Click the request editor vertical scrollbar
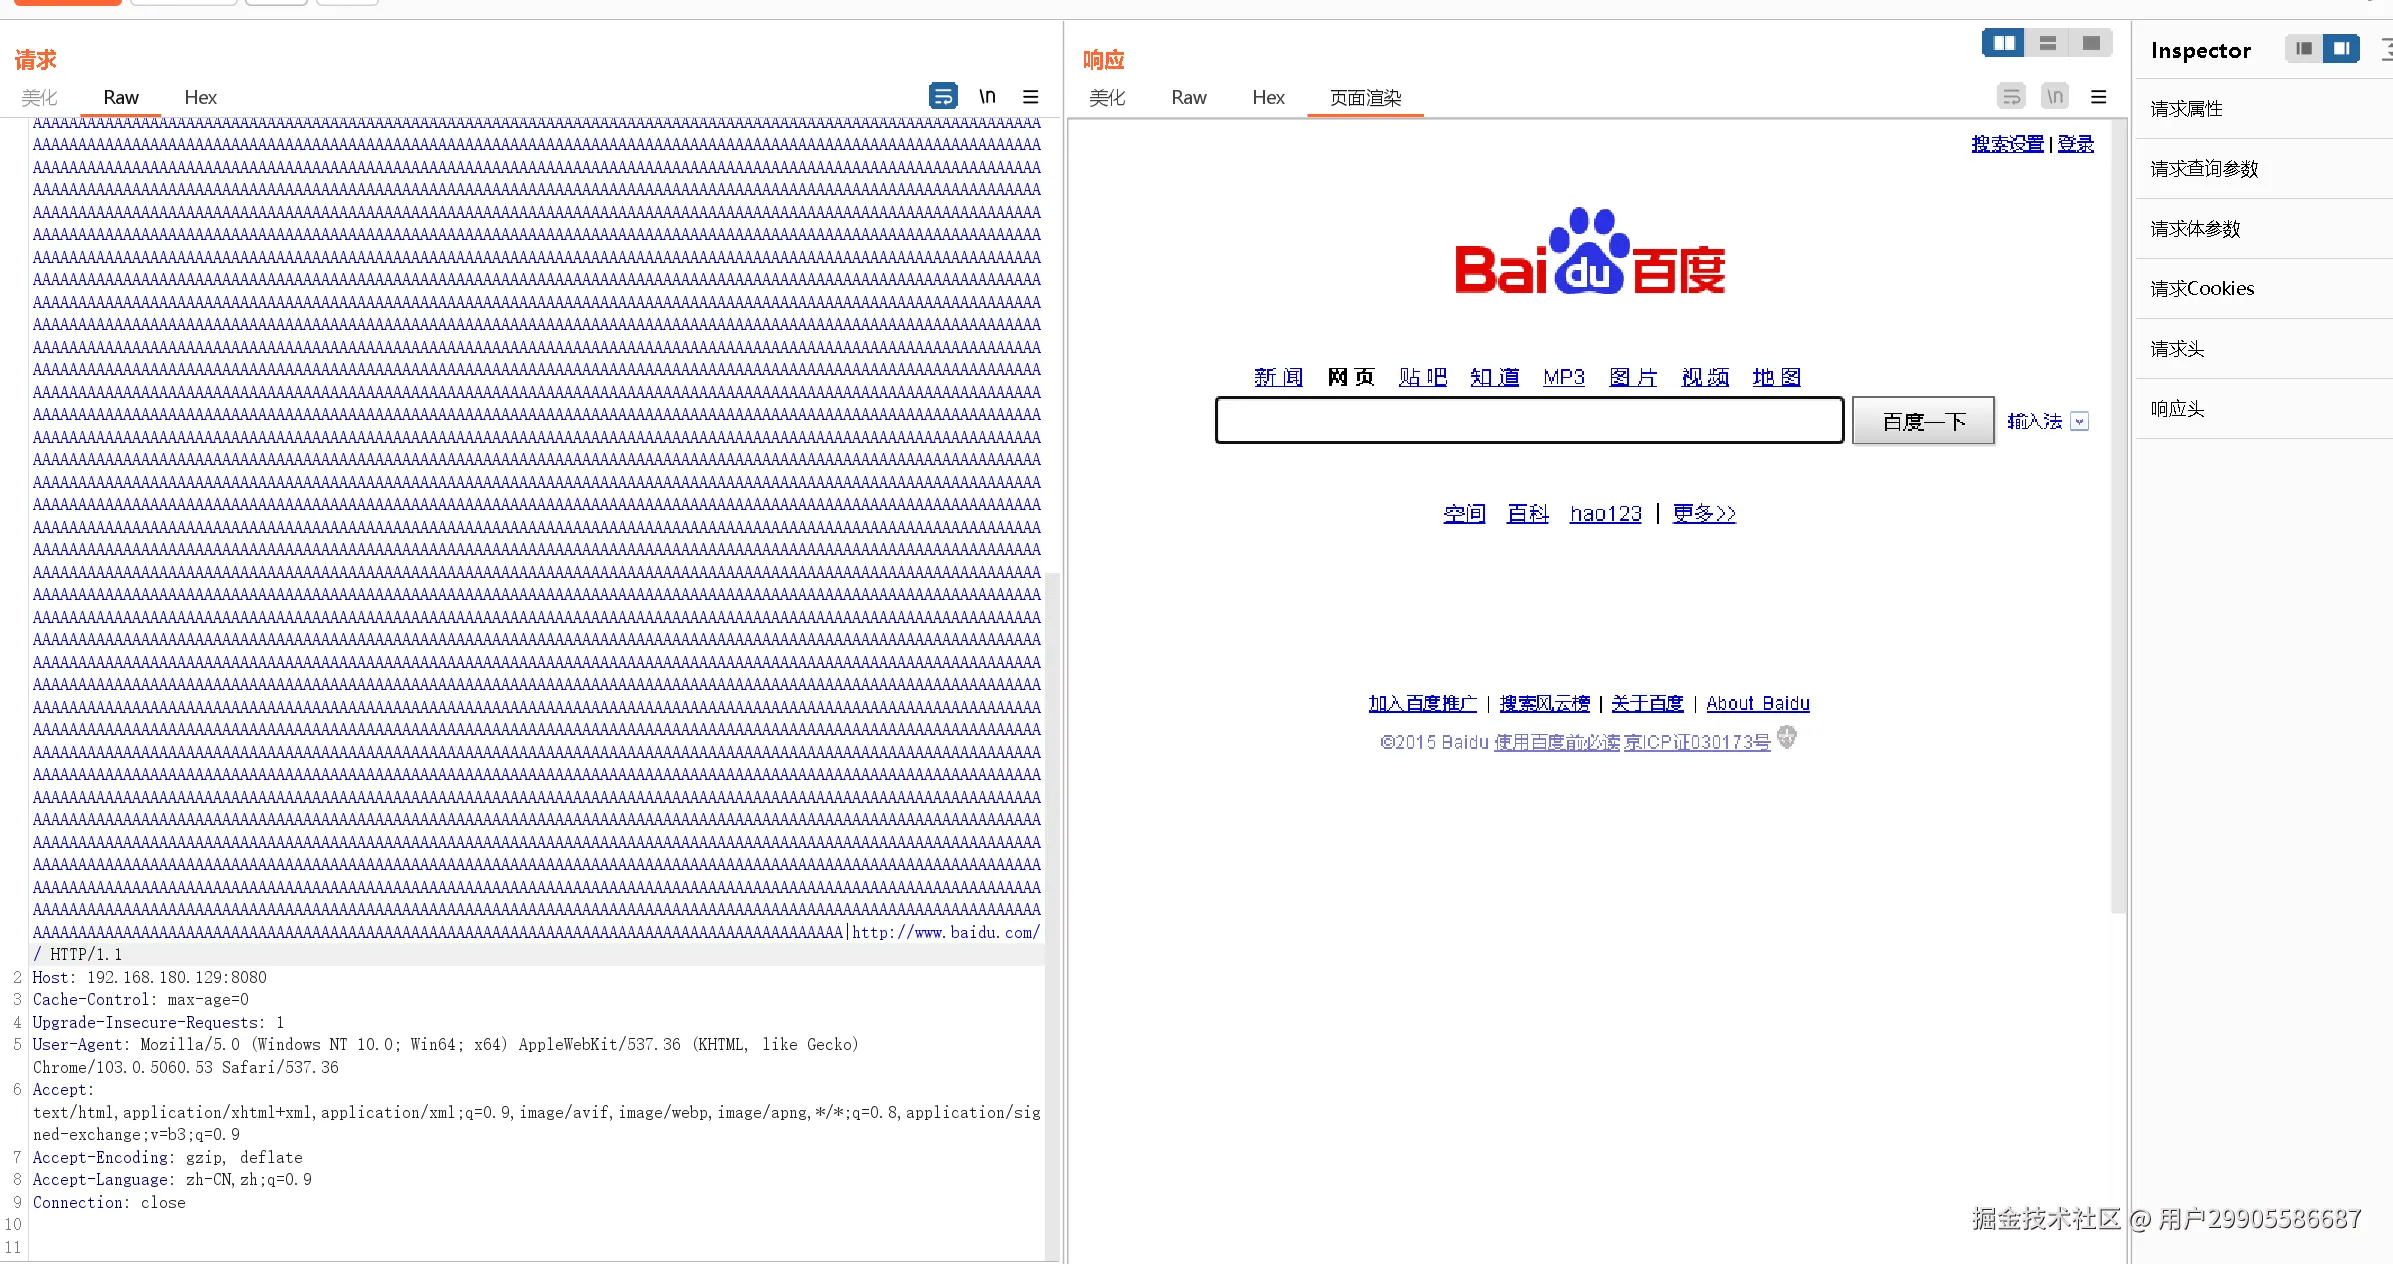The width and height of the screenshot is (2393, 1264). (x=1051, y=915)
